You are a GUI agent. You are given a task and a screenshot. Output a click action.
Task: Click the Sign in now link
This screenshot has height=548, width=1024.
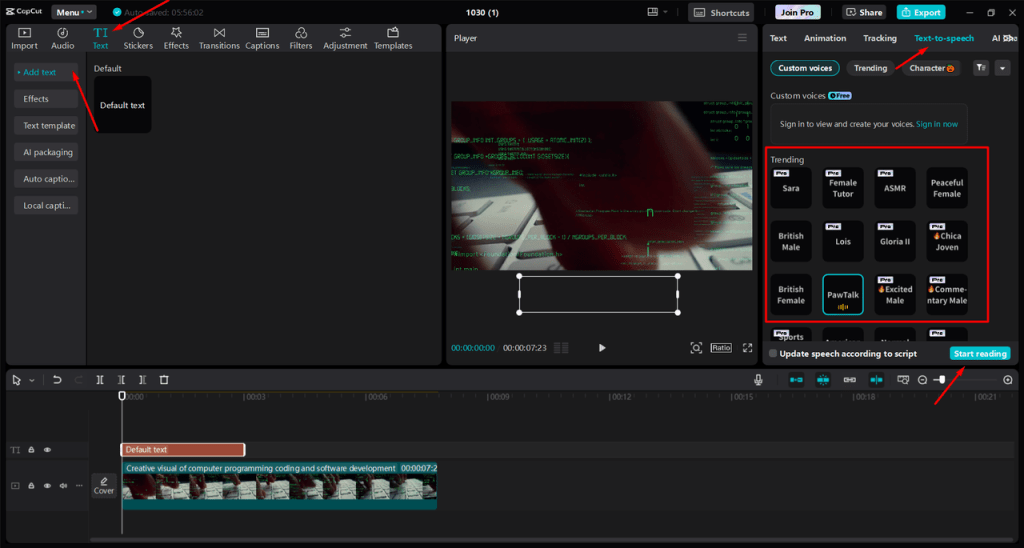[937, 124]
